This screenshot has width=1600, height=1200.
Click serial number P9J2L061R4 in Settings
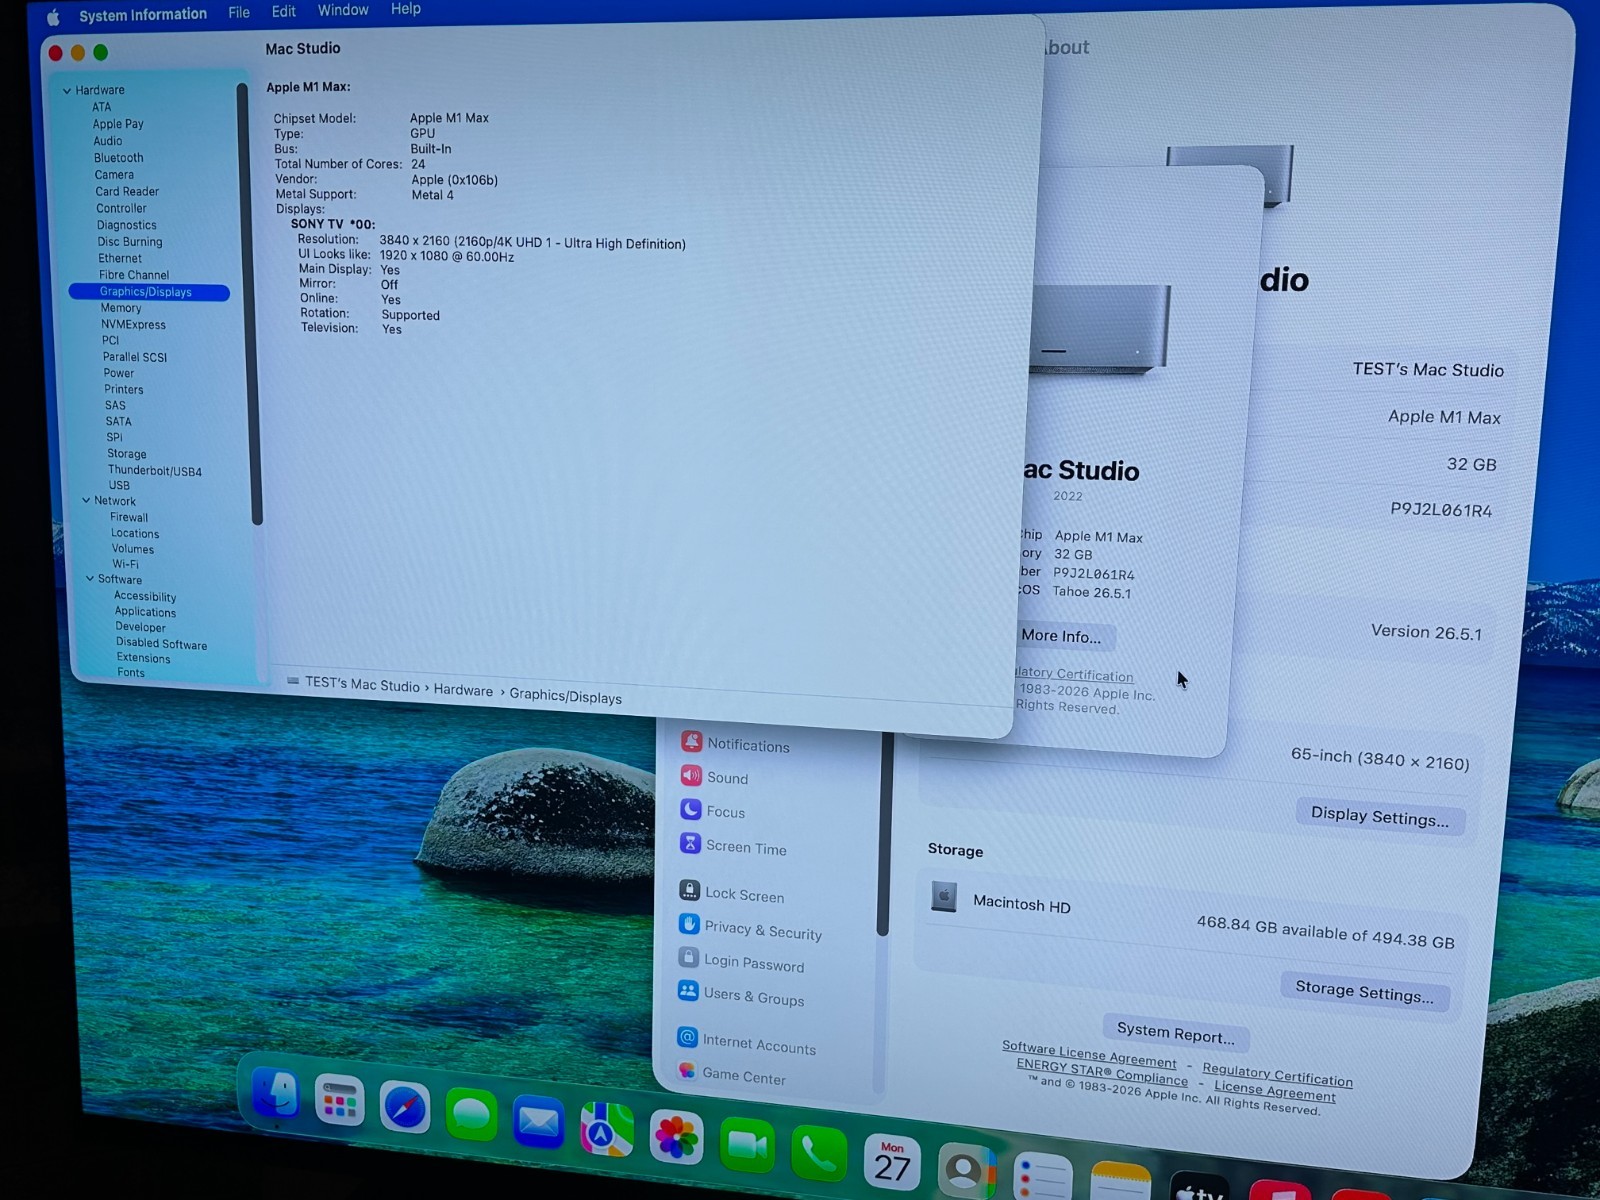(x=1441, y=510)
